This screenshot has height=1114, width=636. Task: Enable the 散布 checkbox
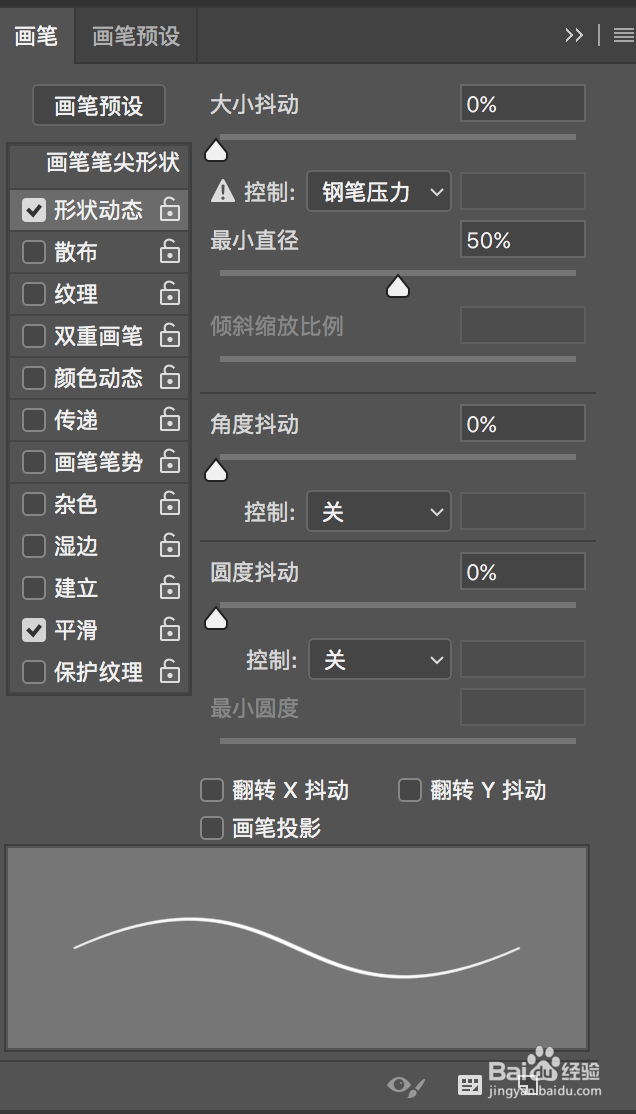pos(34,252)
